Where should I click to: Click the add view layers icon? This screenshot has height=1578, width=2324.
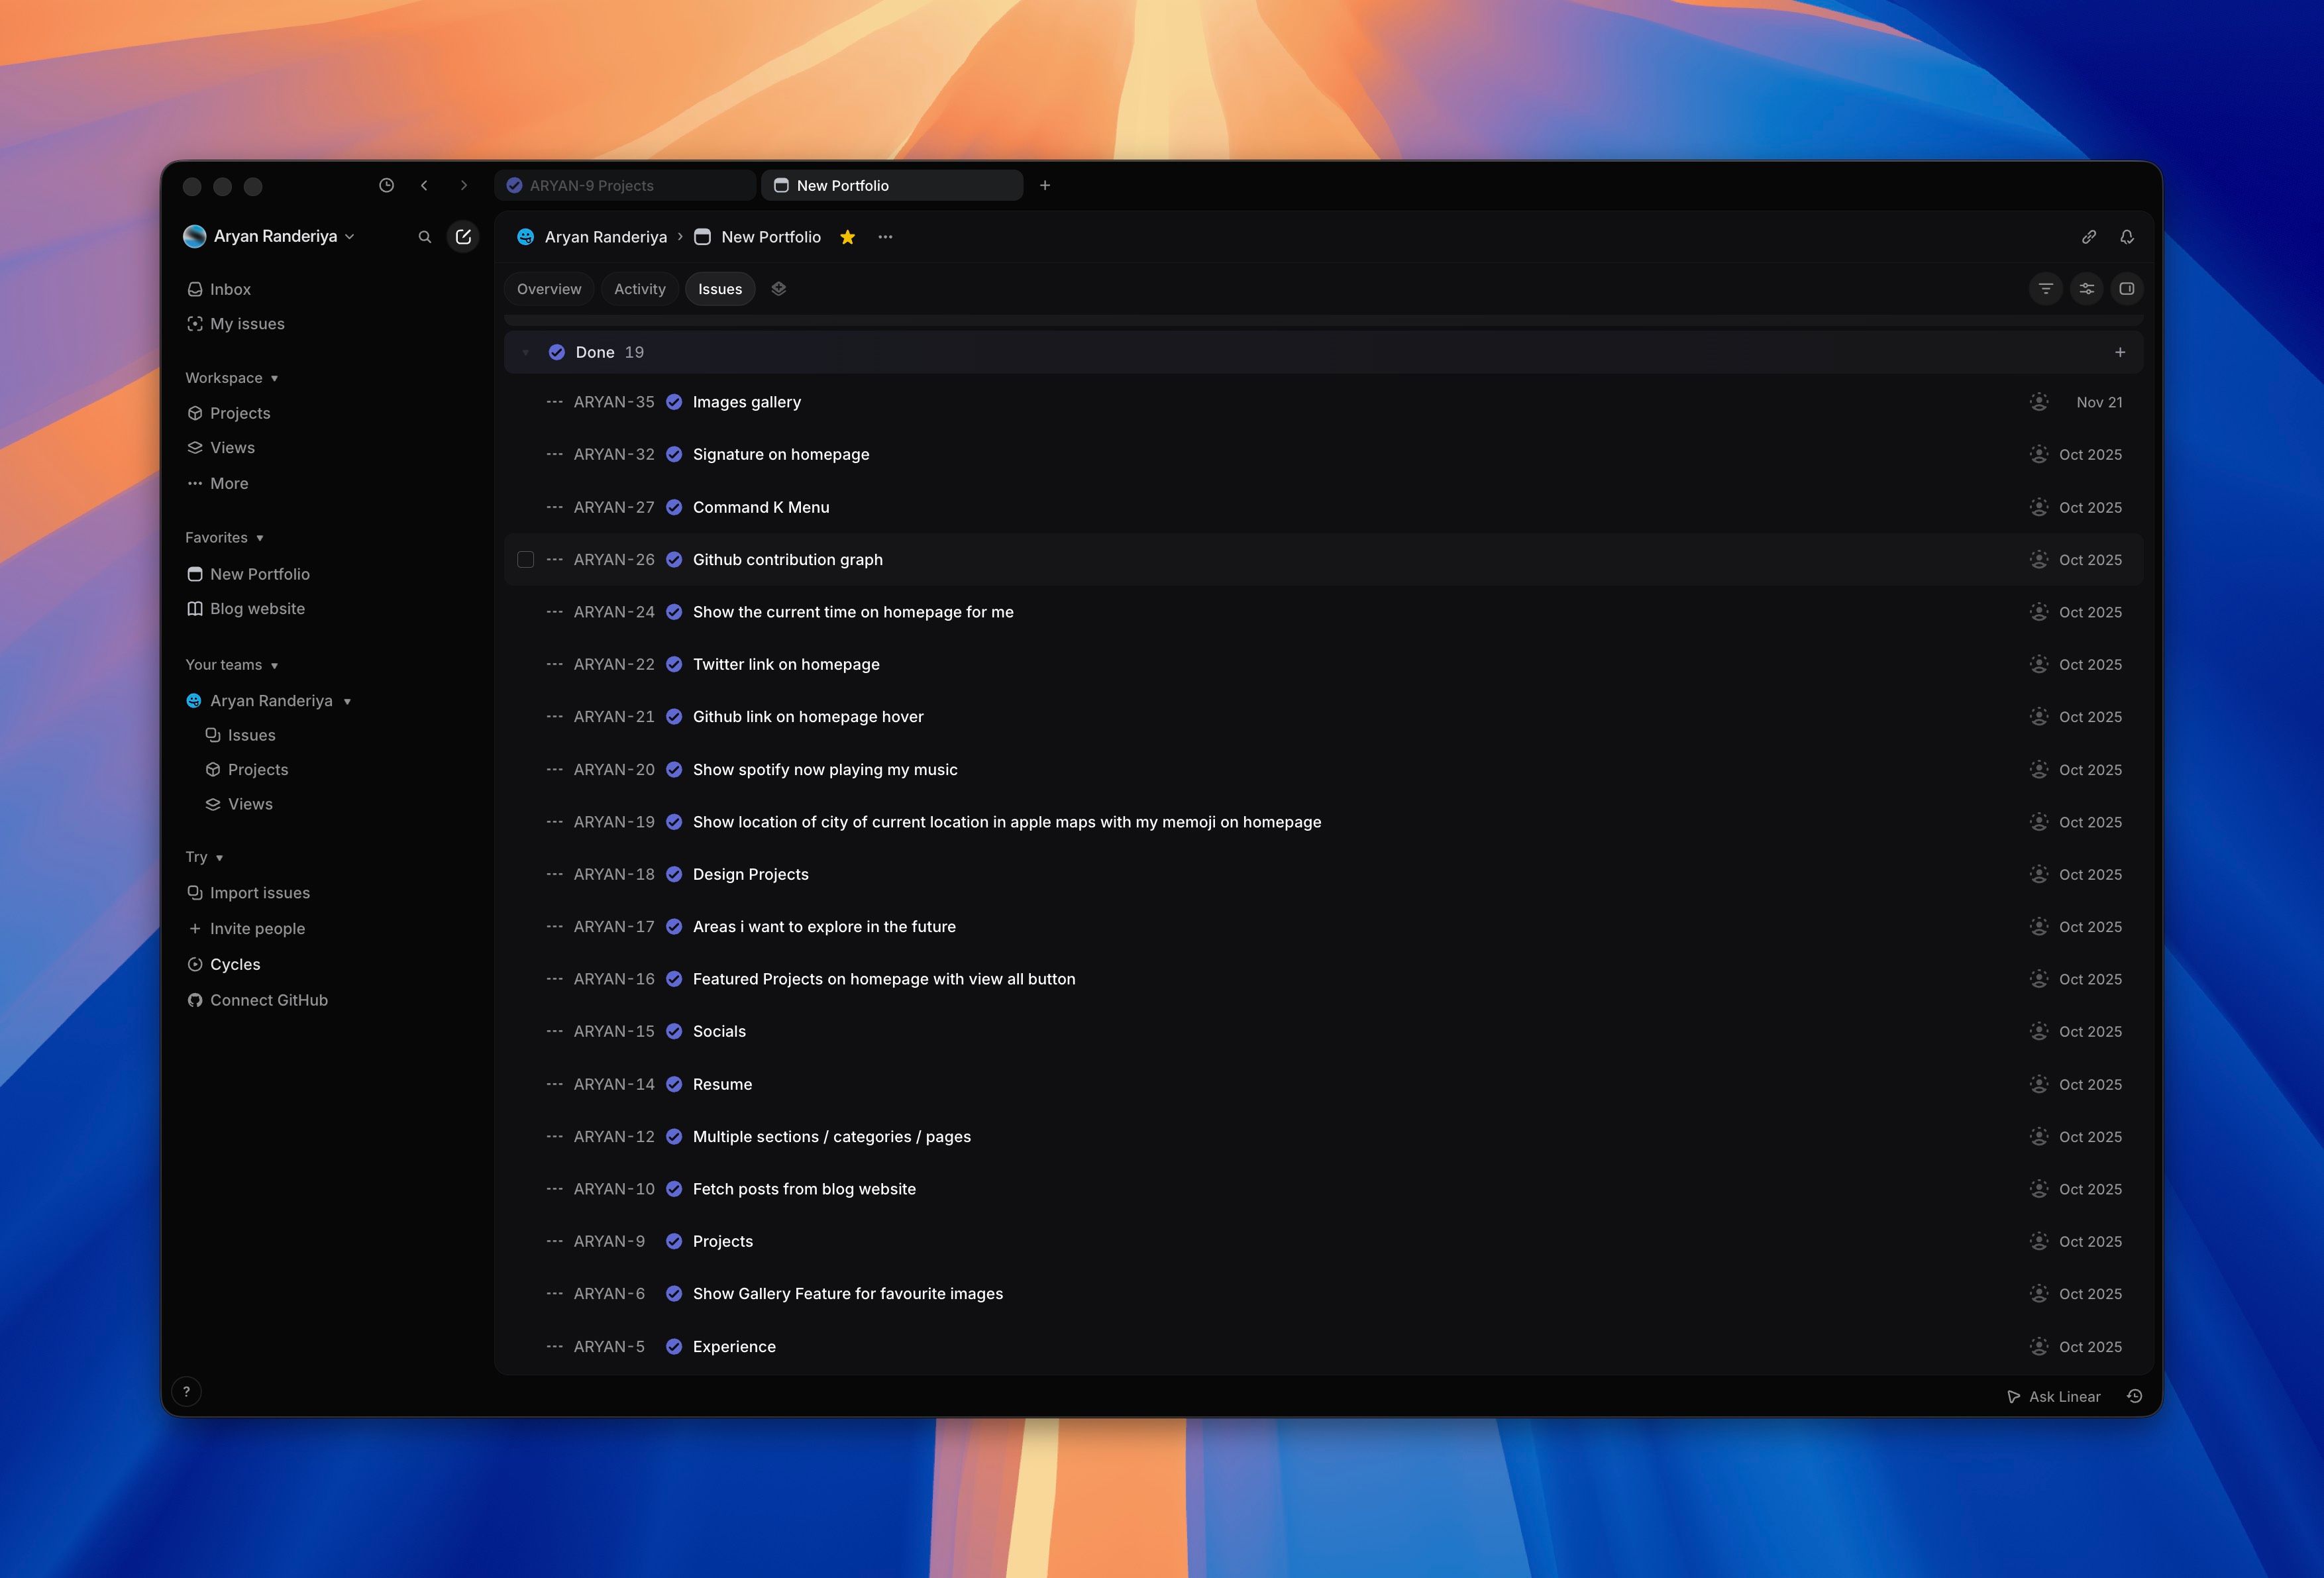click(x=779, y=289)
